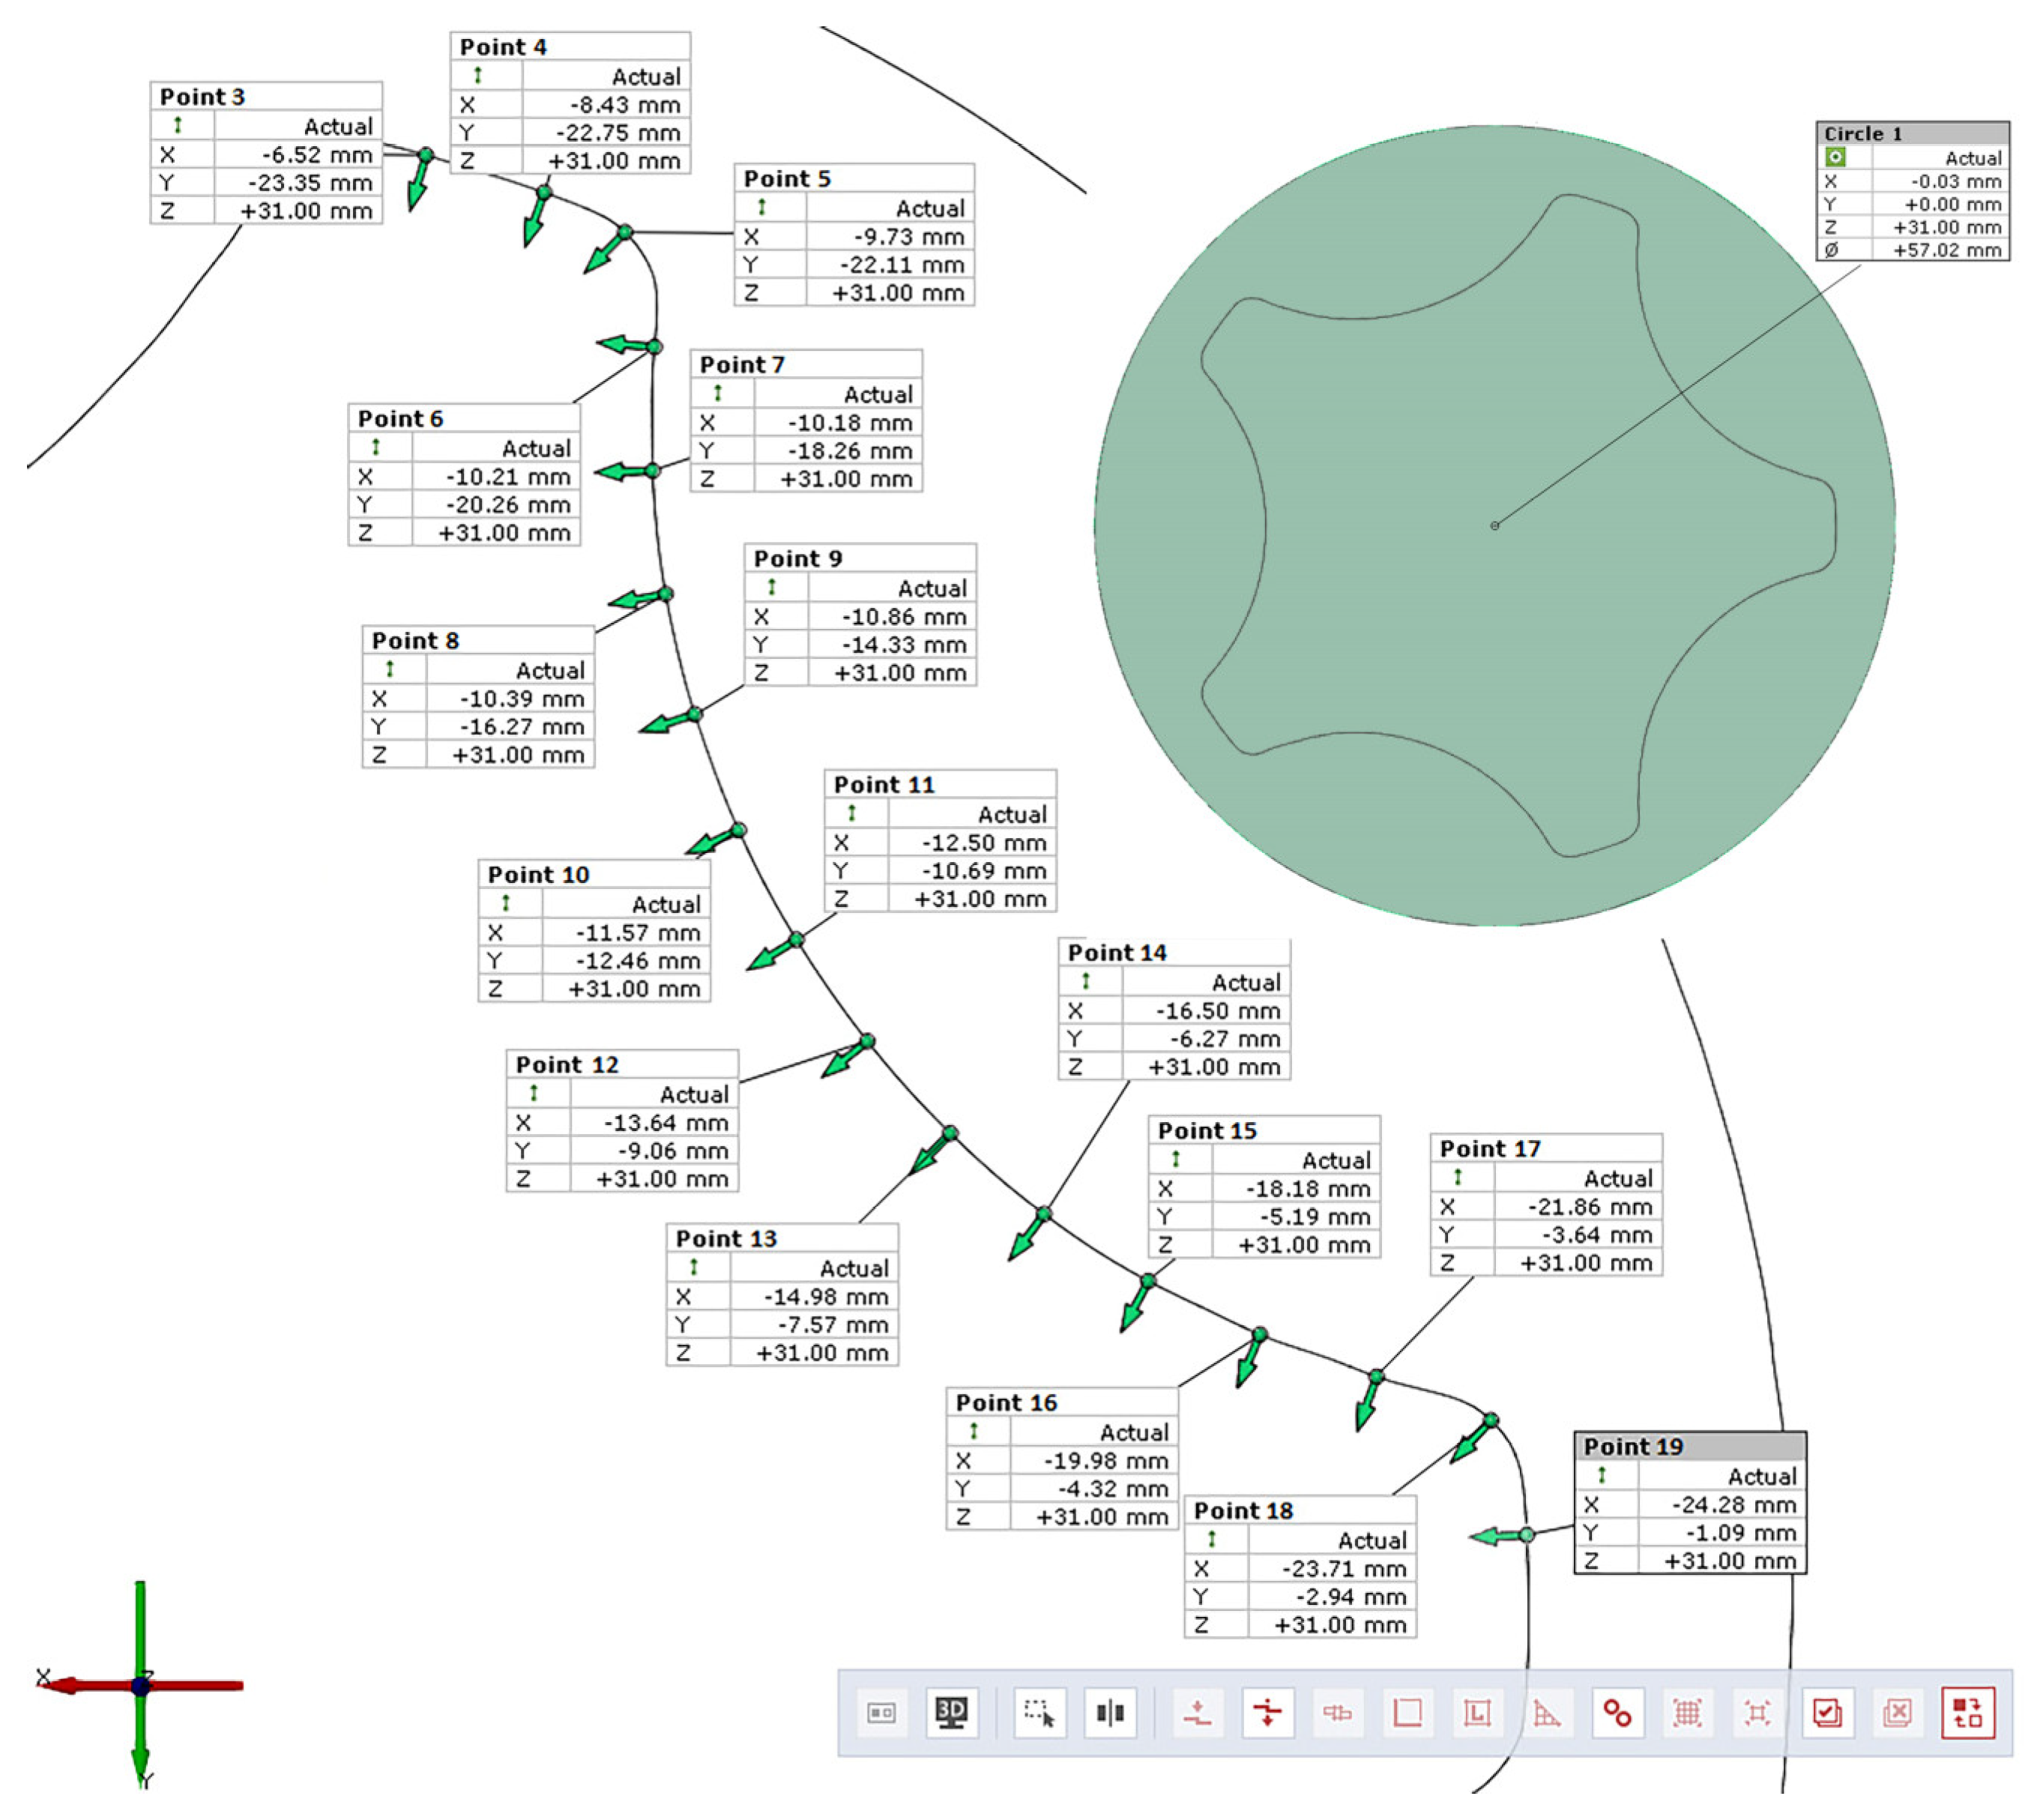Click the fit-to-view toolbar icon
Image resolution: width=2034 pixels, height=1820 pixels.
click(x=1757, y=1712)
